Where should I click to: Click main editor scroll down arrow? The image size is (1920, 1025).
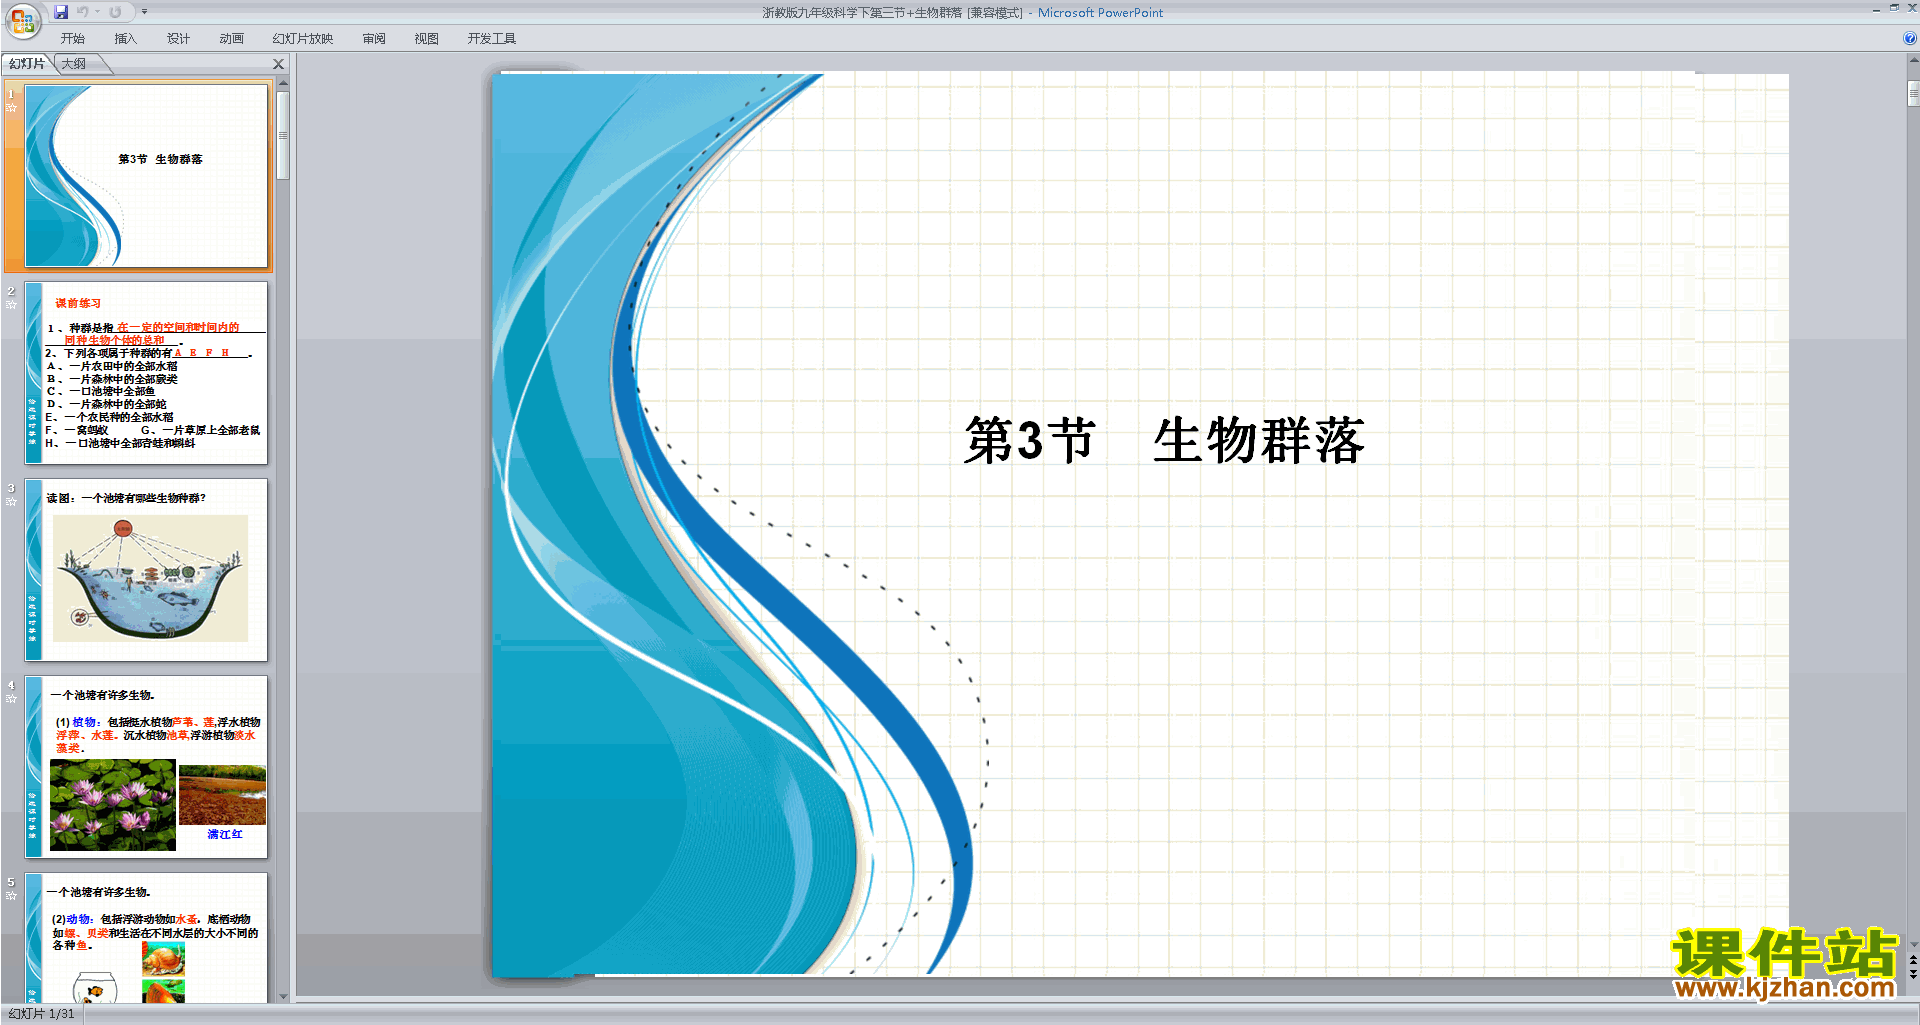[x=1913, y=944]
